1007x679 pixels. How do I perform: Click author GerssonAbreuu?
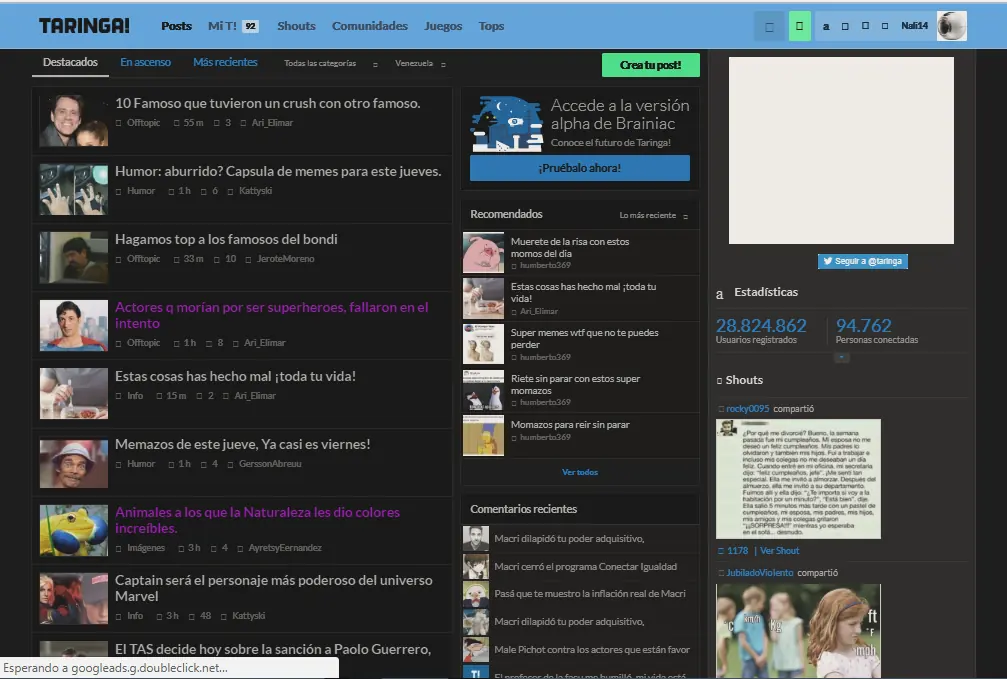point(270,464)
